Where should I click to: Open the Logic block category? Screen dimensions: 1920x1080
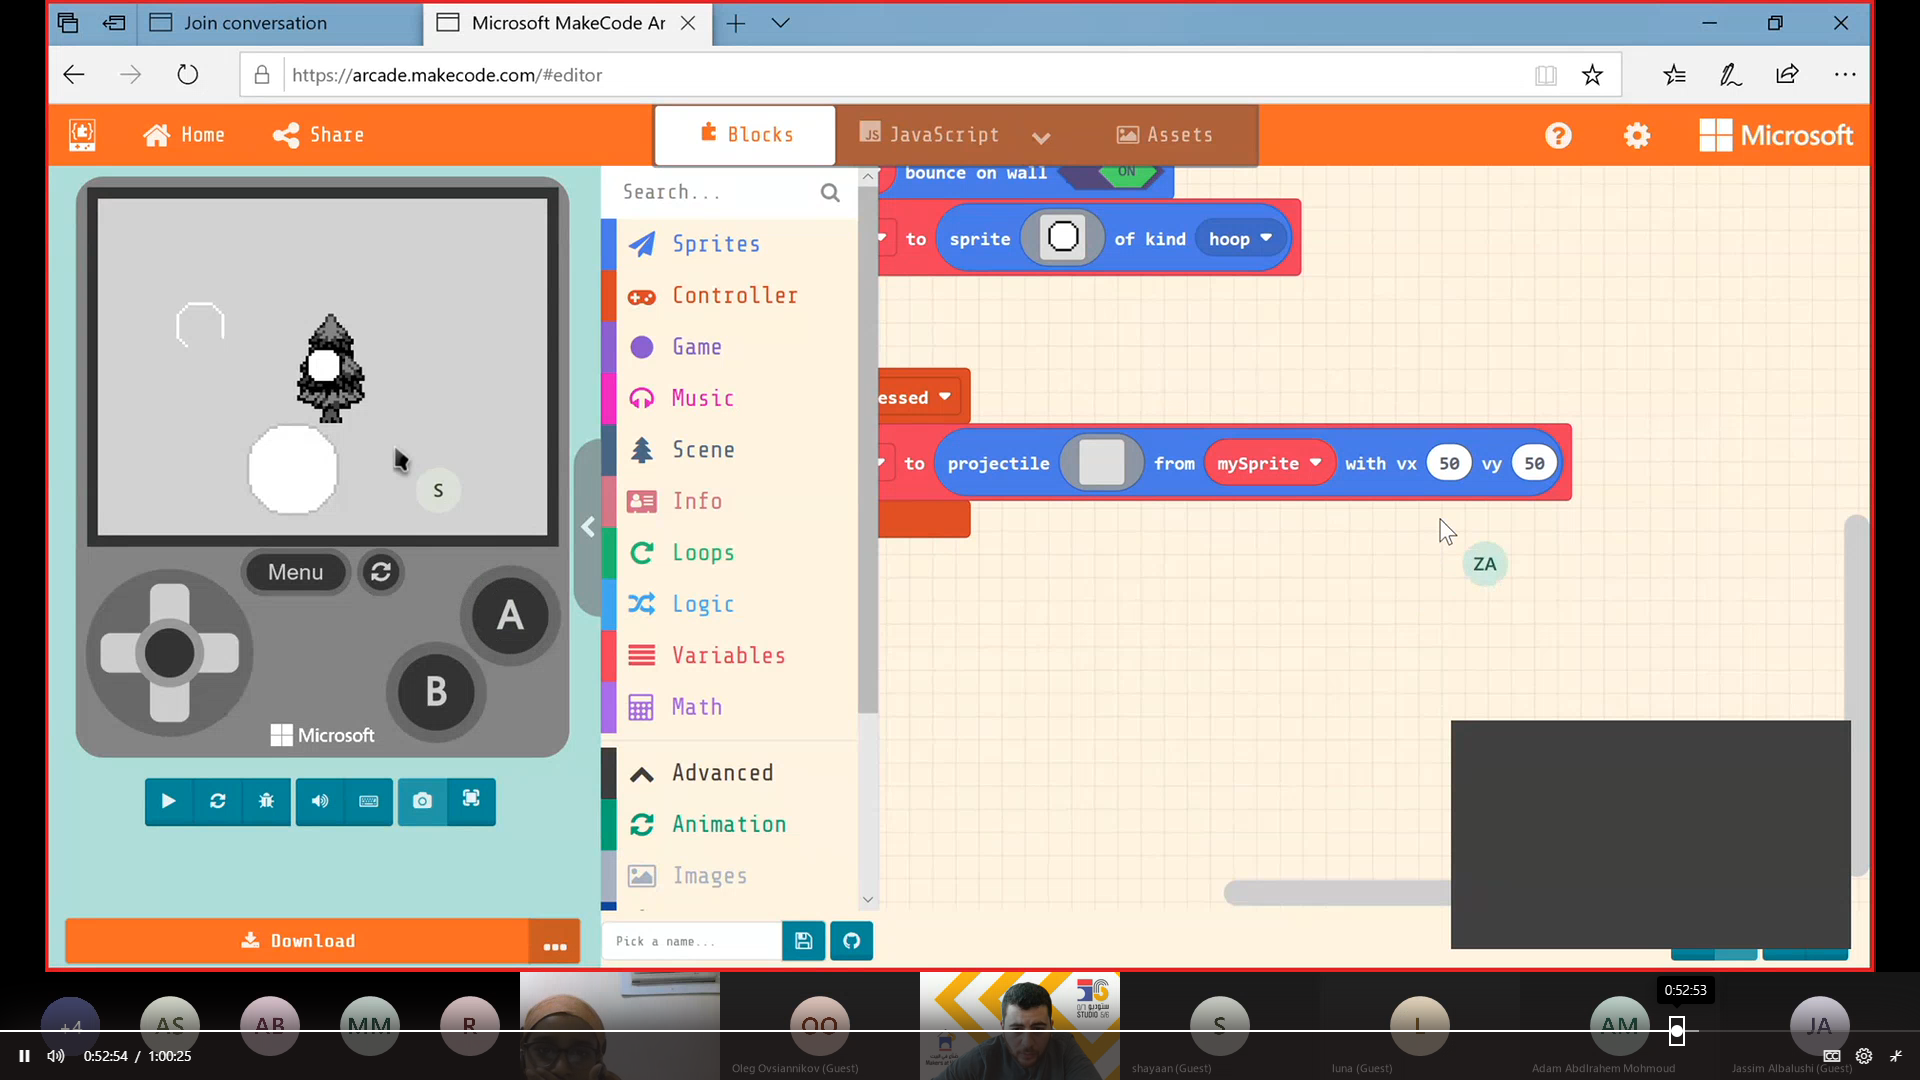pyautogui.click(x=730, y=604)
